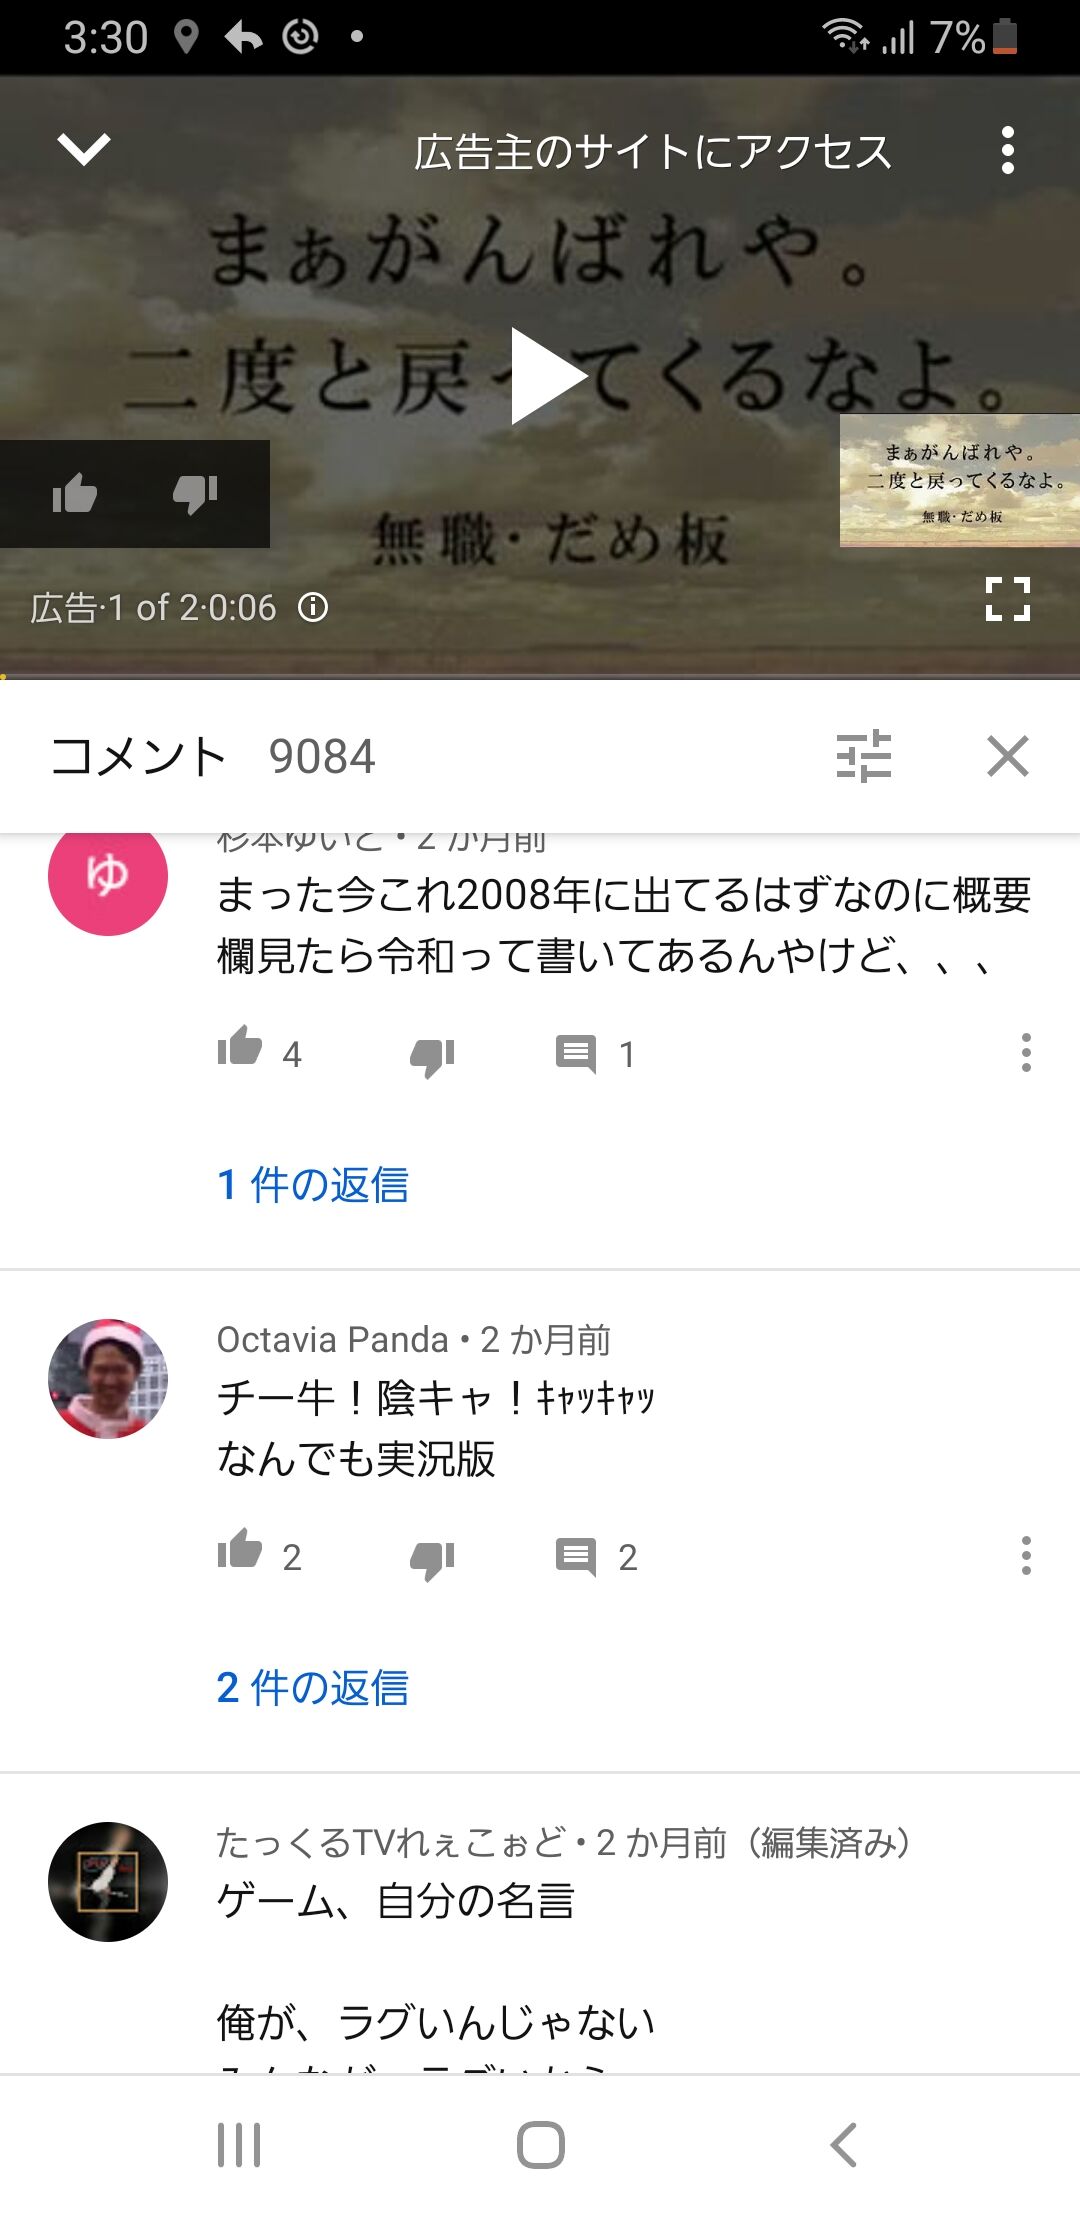Expand 1 件の返信 replies
The width and height of the screenshot is (1080, 2220).
[x=313, y=1185]
